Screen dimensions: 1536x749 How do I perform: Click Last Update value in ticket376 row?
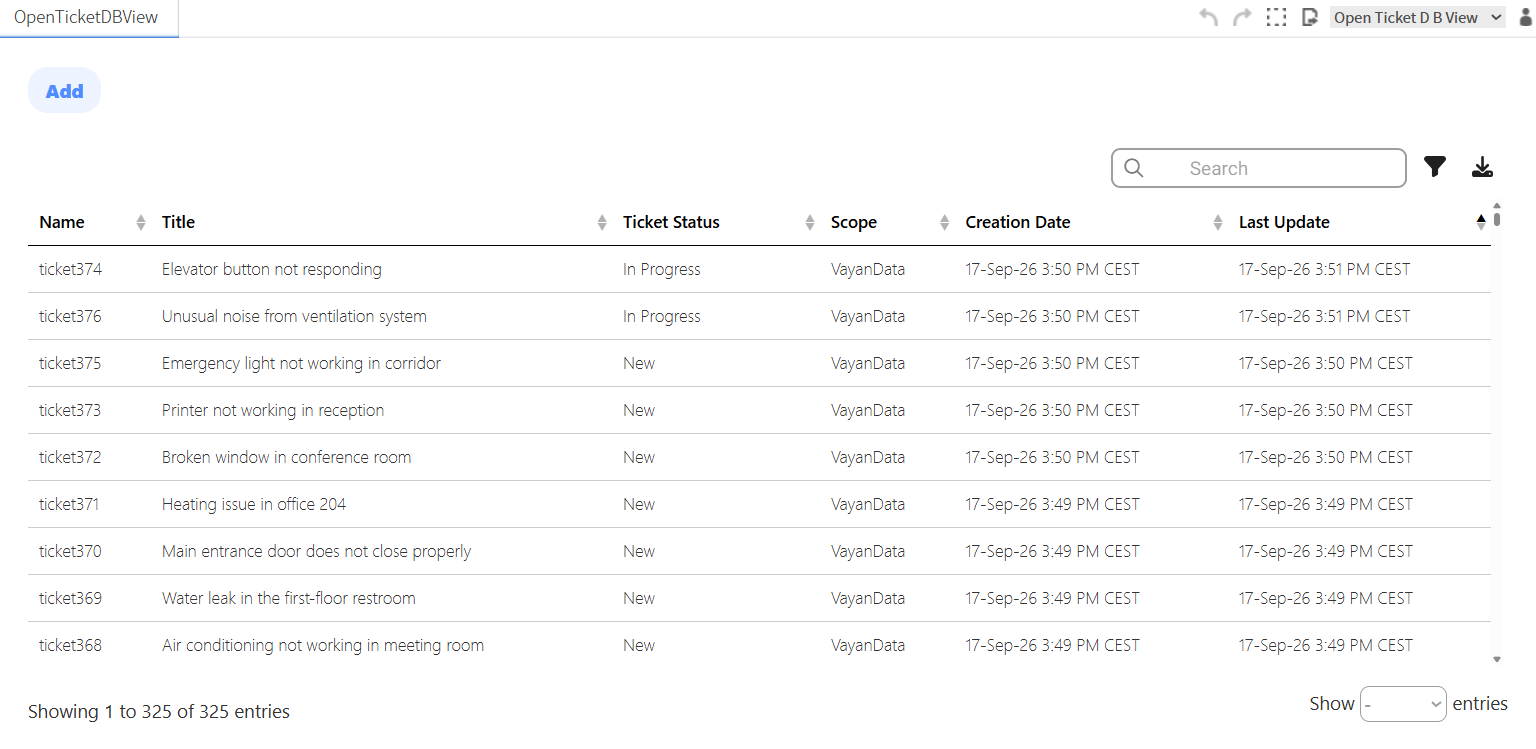[x=1324, y=316]
